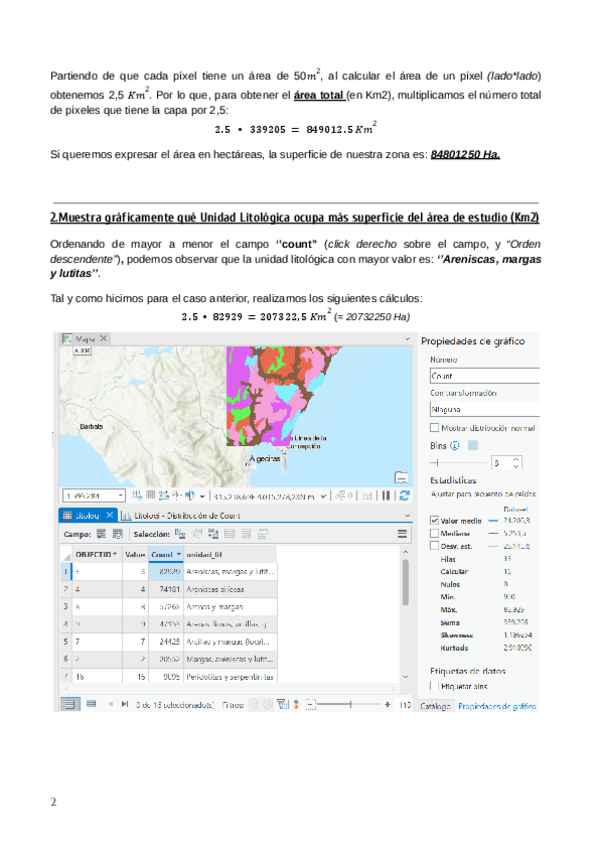Switch to the Catálogo pane tab
Image resolution: width=600 pixels, height=848 pixels.
pos(434,706)
